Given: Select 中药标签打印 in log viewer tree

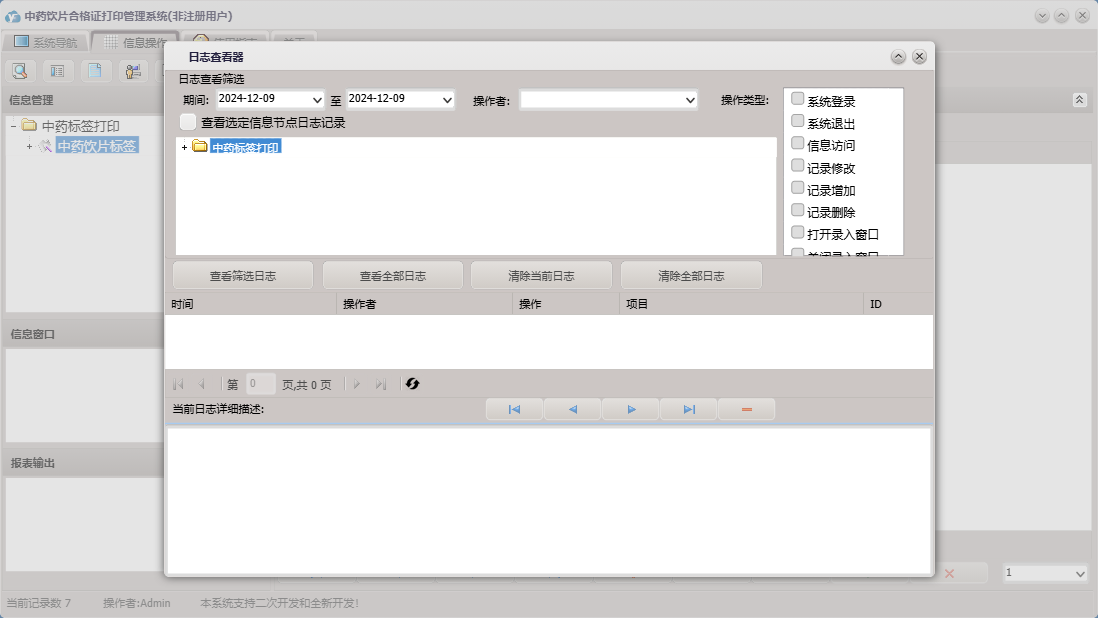Looking at the screenshot, I should click(245, 147).
